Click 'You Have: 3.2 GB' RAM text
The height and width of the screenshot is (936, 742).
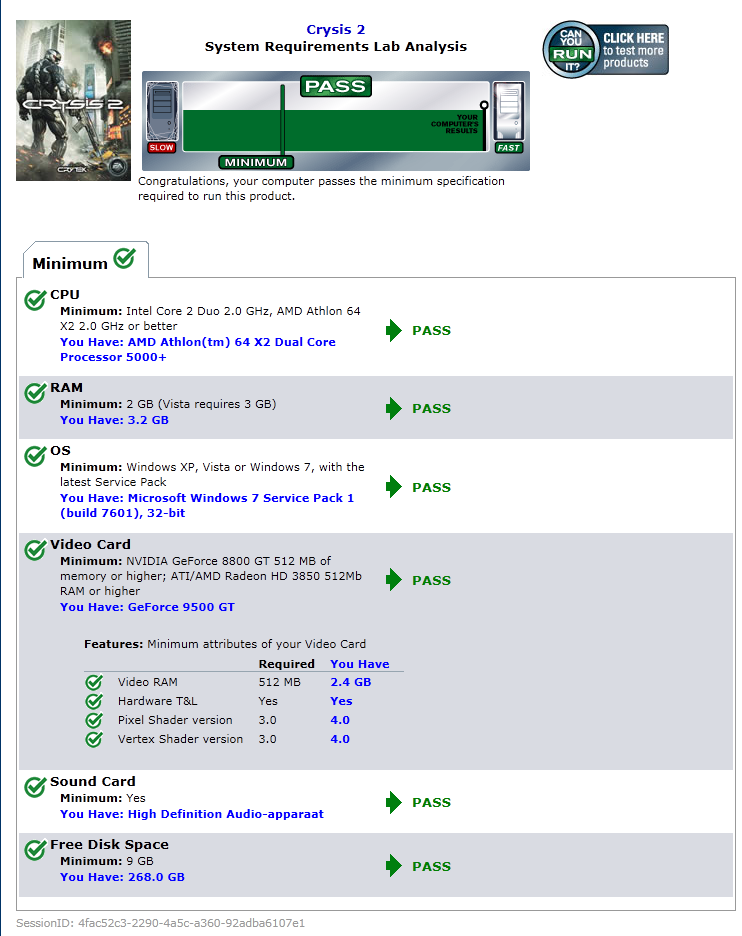[114, 420]
